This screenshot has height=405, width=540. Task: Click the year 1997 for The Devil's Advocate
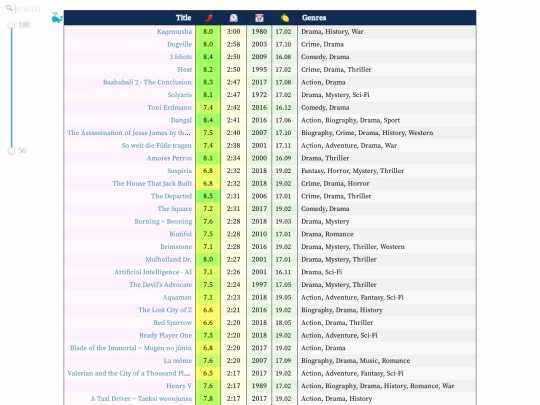click(x=259, y=285)
